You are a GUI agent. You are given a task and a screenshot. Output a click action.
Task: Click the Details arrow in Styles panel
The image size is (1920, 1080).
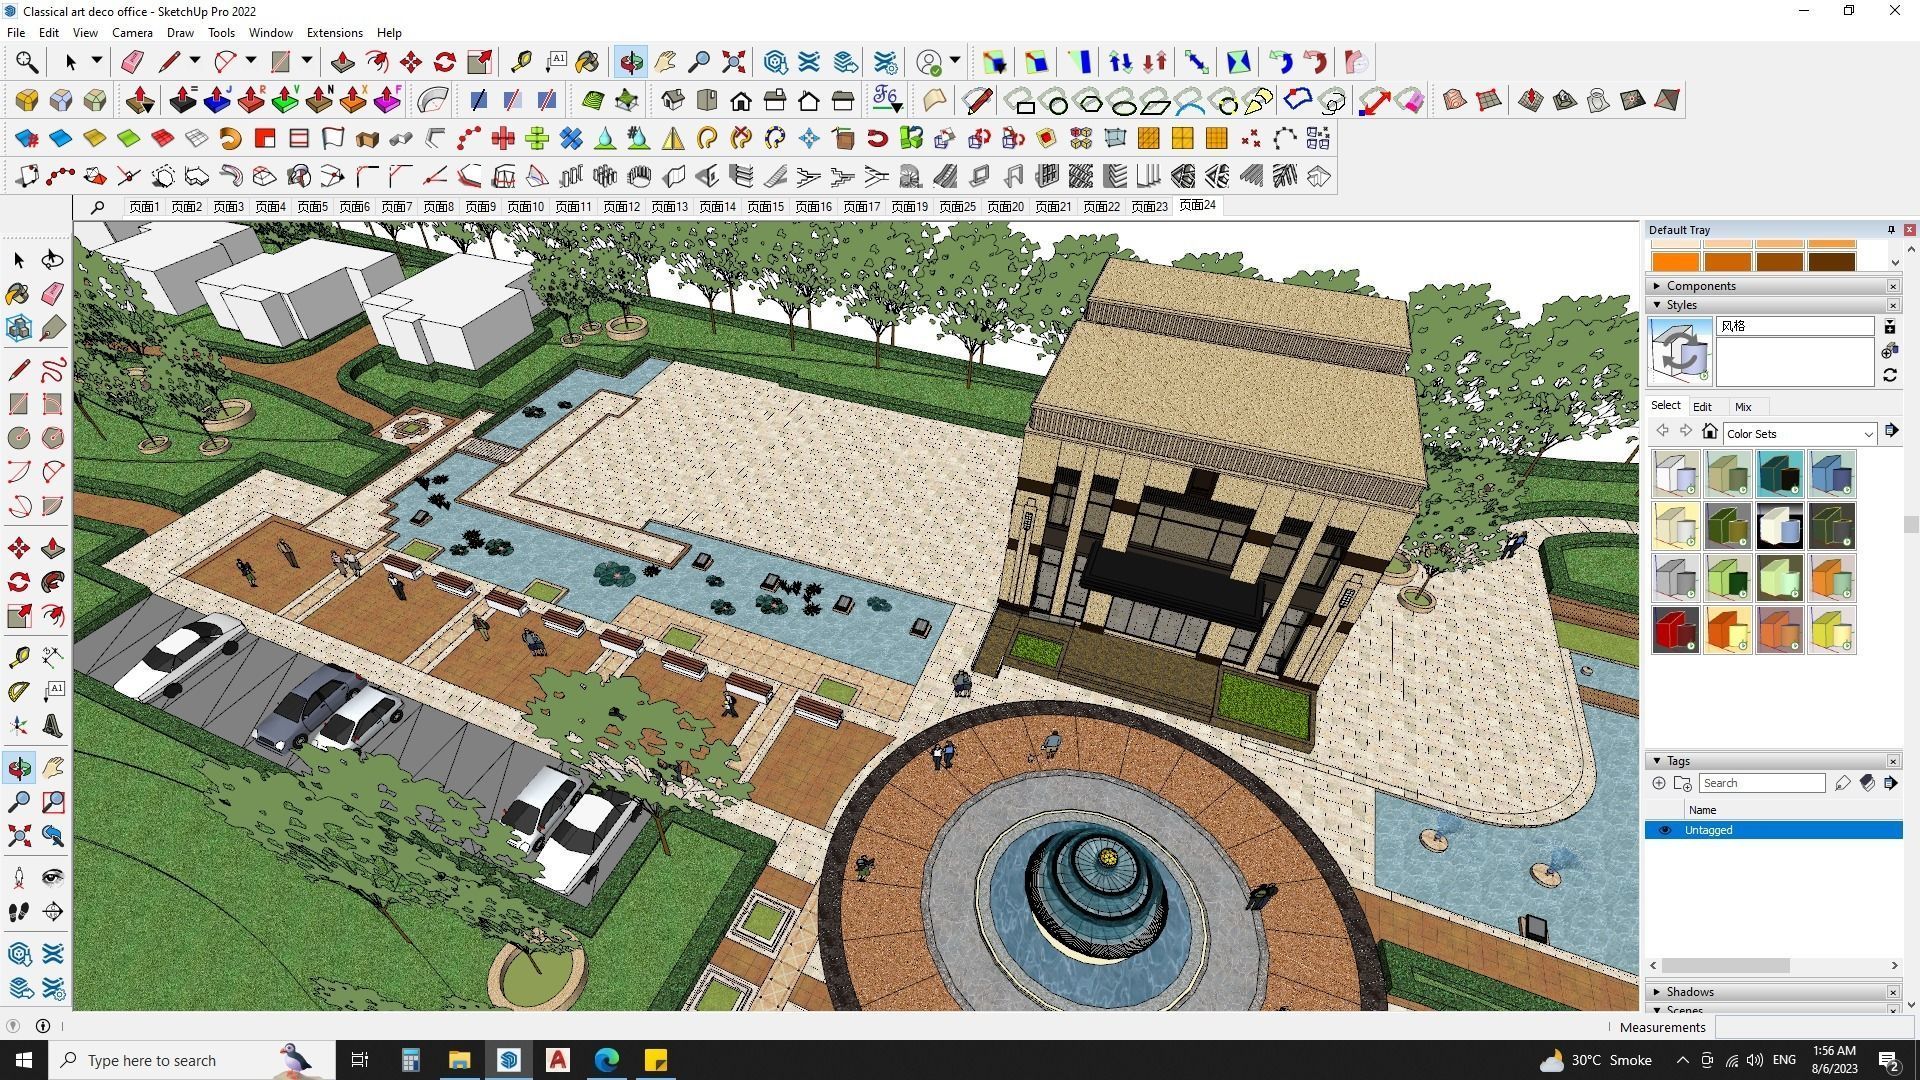click(1891, 431)
